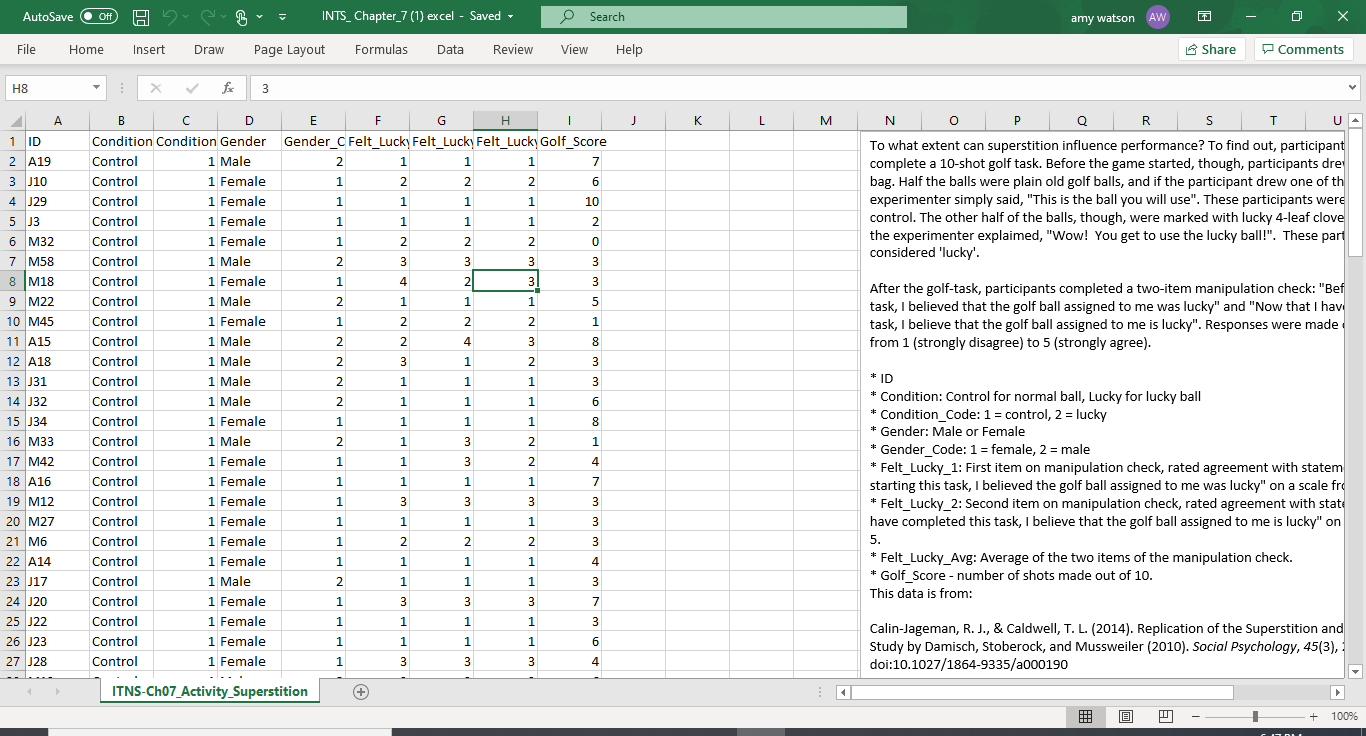The height and width of the screenshot is (736, 1366).
Task: Open the Help tab
Action: coord(629,49)
